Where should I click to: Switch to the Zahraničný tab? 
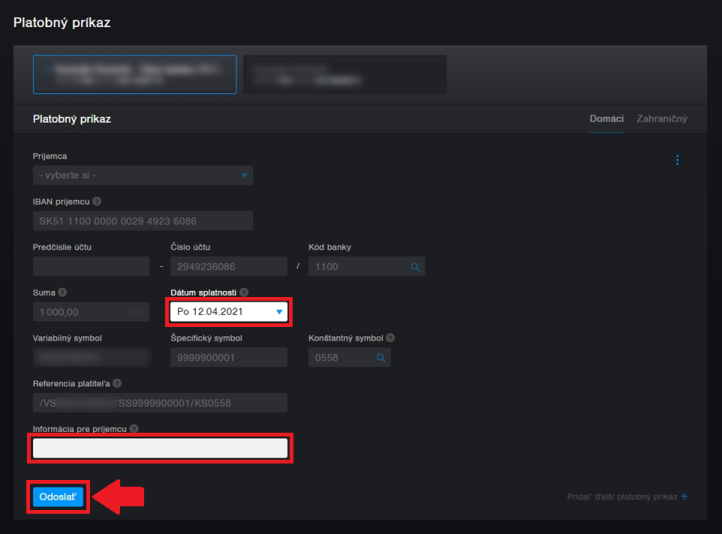click(661, 119)
